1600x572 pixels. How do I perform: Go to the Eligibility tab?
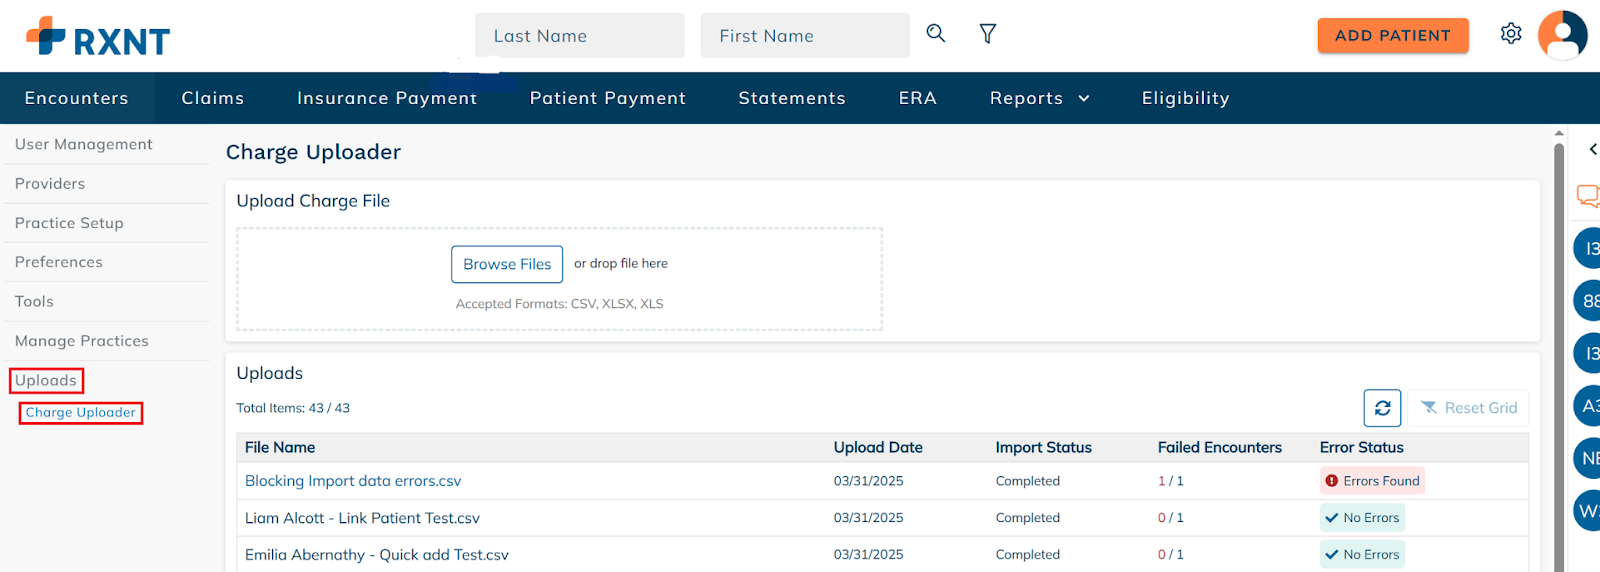coord(1186,98)
